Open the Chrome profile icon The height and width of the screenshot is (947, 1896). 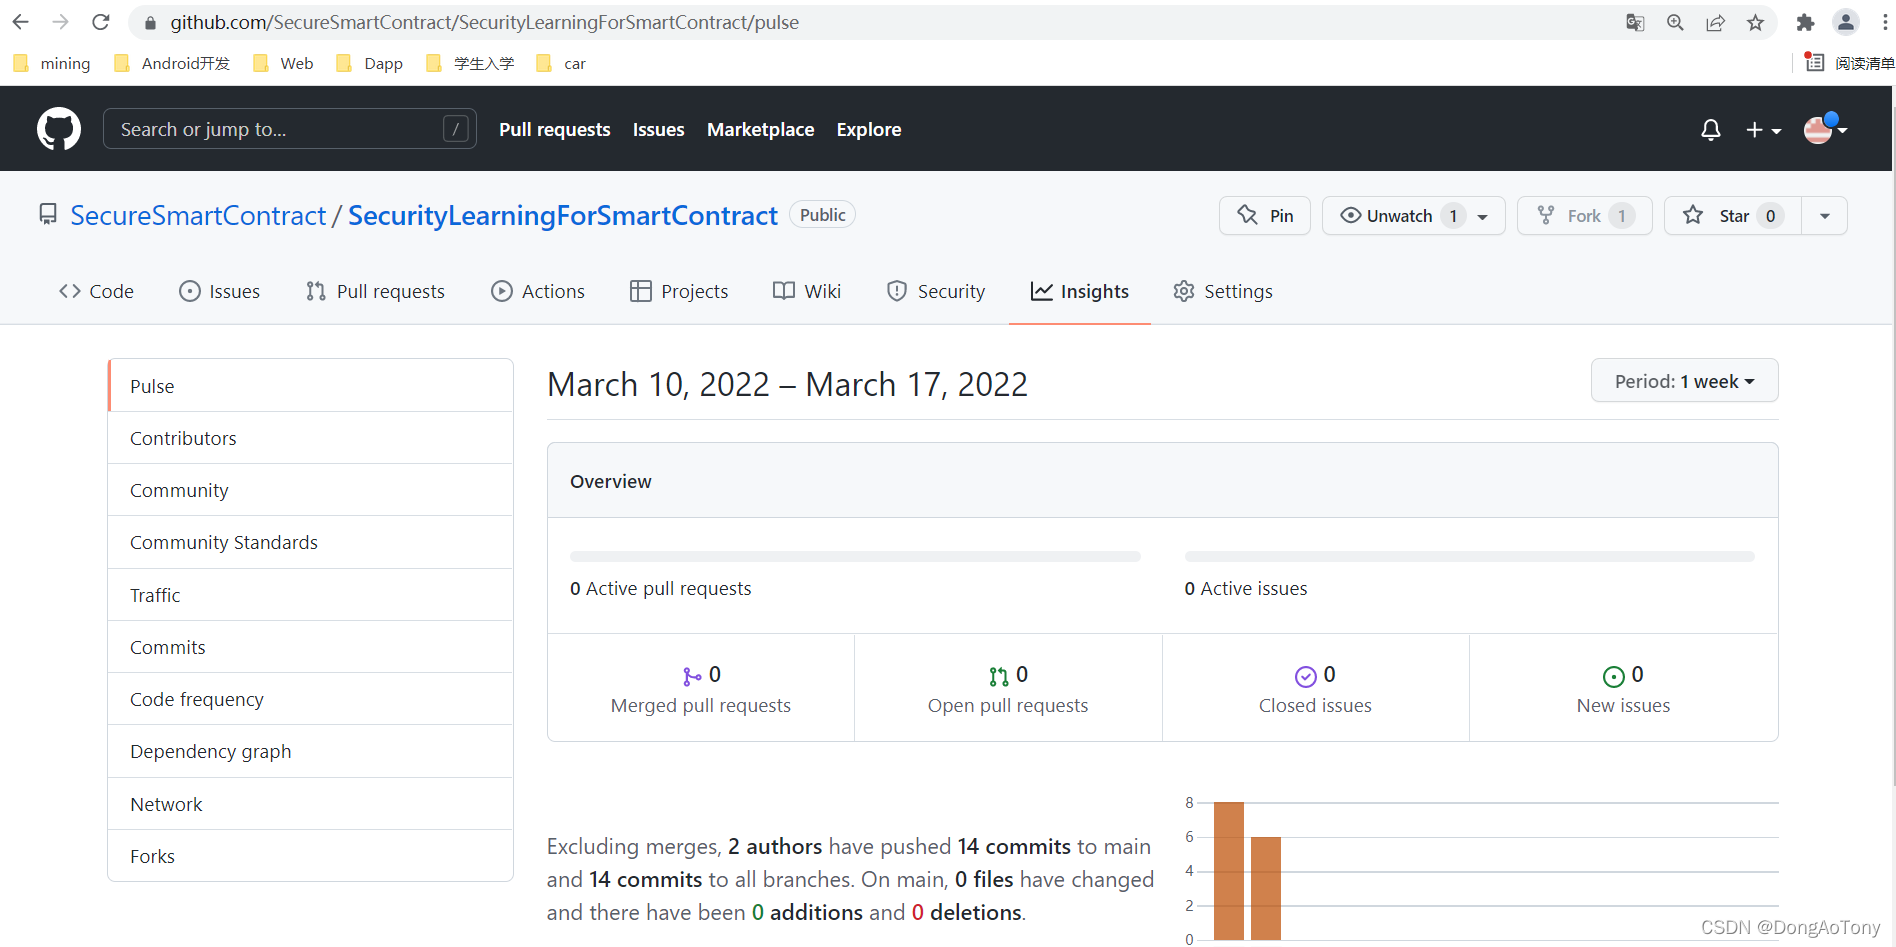tap(1845, 22)
